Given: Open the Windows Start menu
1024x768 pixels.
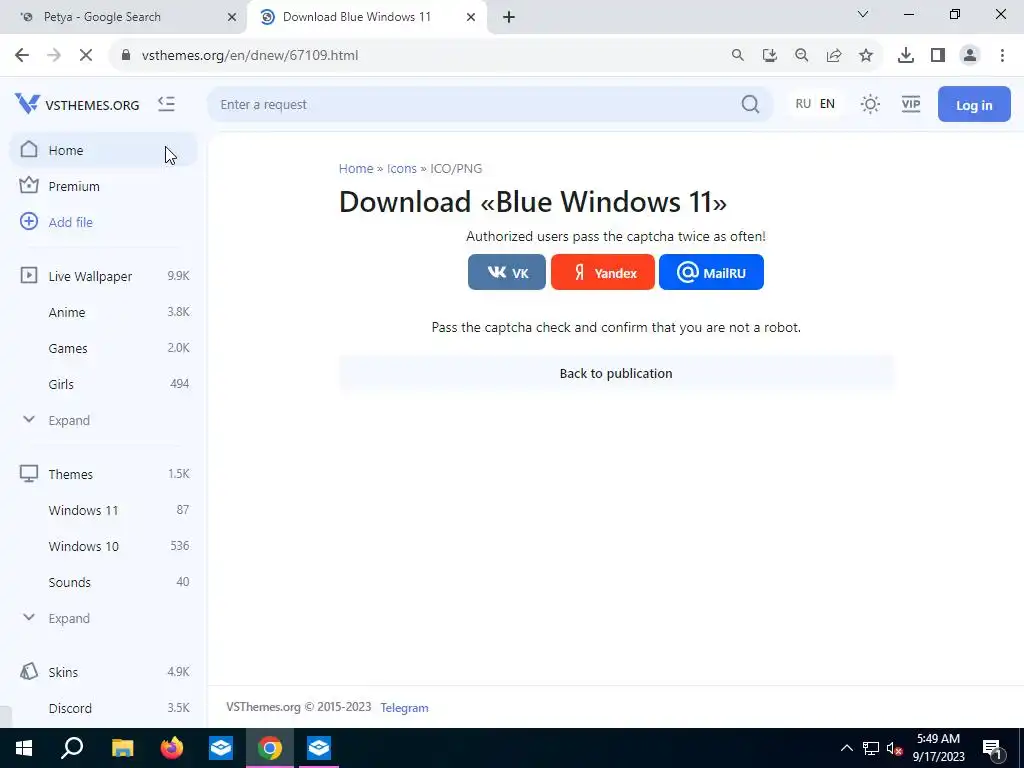Looking at the screenshot, I should 24,748.
